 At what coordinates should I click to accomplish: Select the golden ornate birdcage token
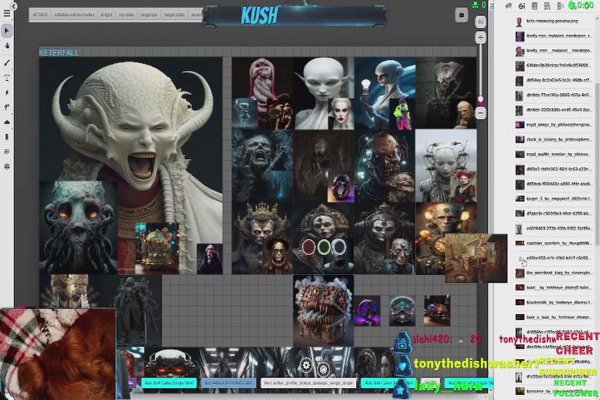tap(158, 246)
